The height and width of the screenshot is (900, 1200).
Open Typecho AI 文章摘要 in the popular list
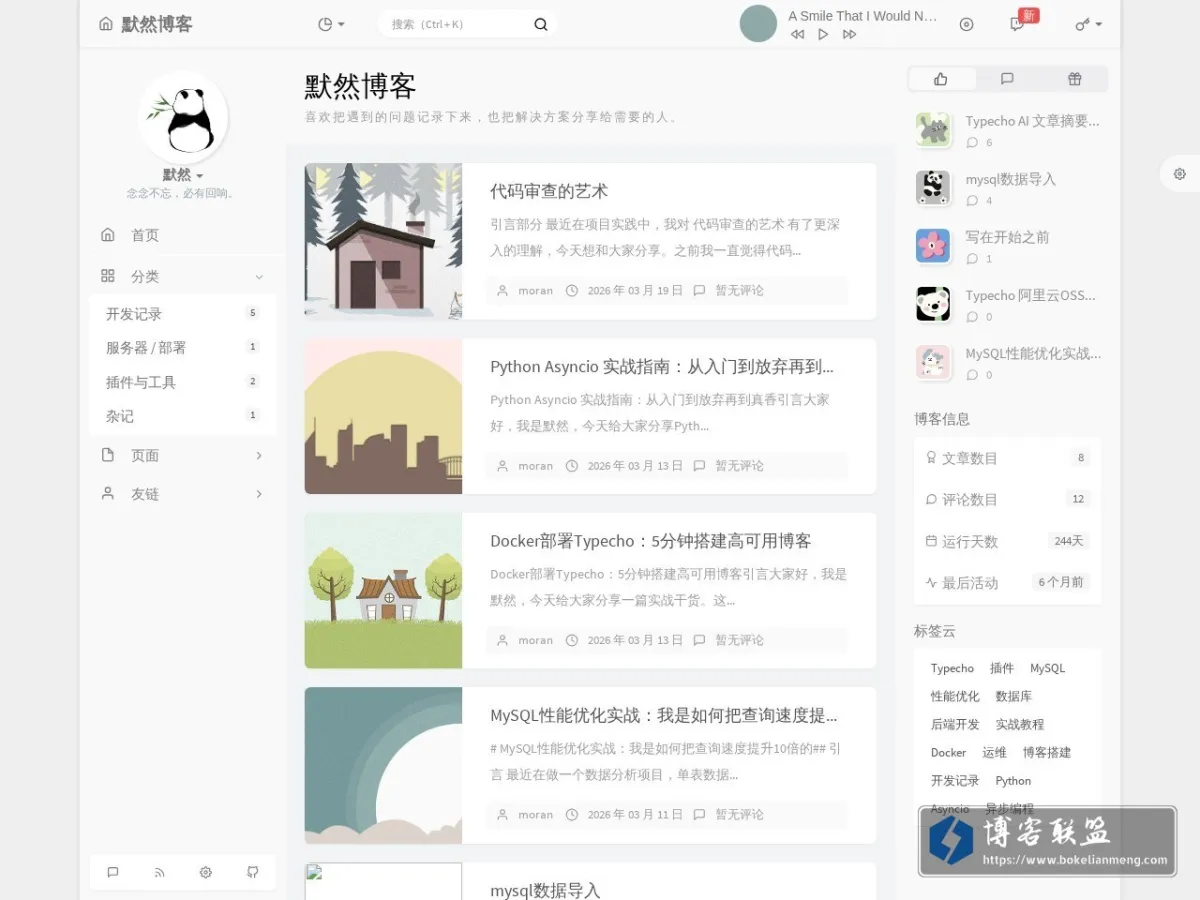(1032, 121)
